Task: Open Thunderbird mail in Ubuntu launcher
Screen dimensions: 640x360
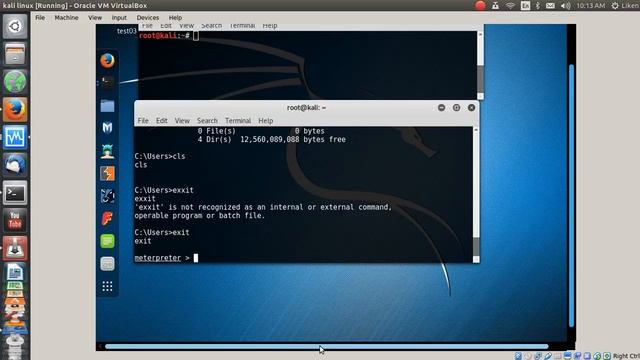Action: [15, 165]
